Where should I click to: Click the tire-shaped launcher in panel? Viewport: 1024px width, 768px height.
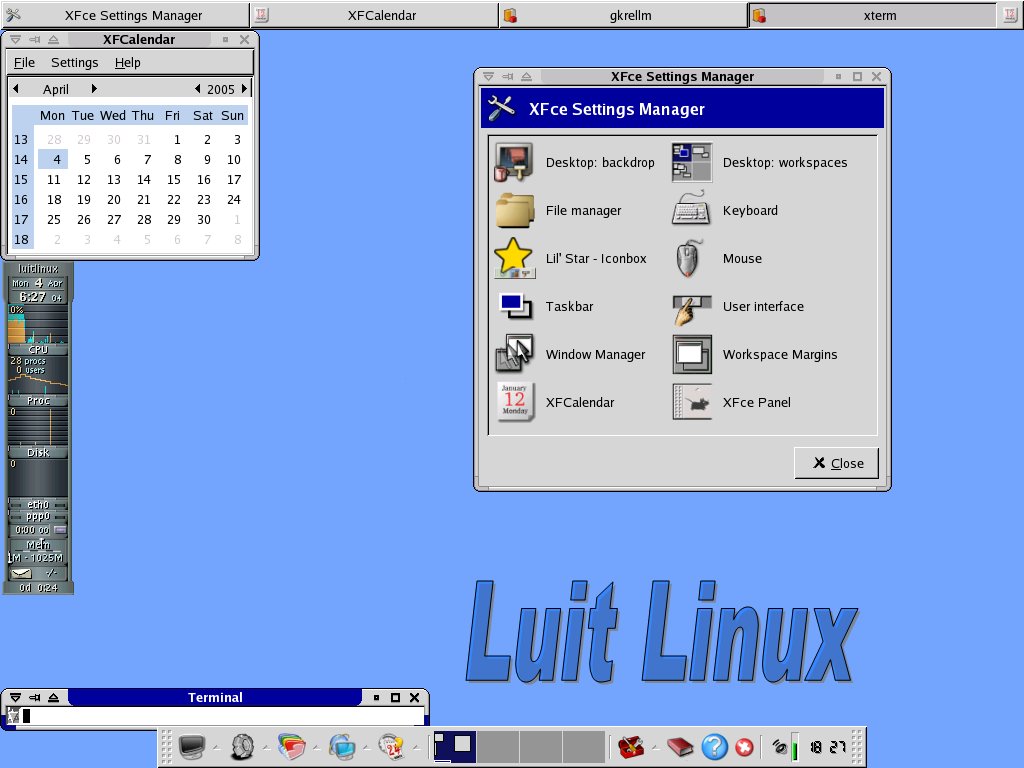(x=242, y=746)
